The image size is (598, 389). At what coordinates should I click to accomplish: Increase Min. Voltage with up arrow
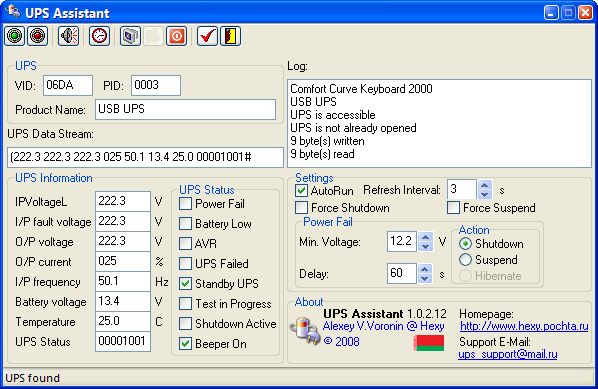pyautogui.click(x=425, y=237)
